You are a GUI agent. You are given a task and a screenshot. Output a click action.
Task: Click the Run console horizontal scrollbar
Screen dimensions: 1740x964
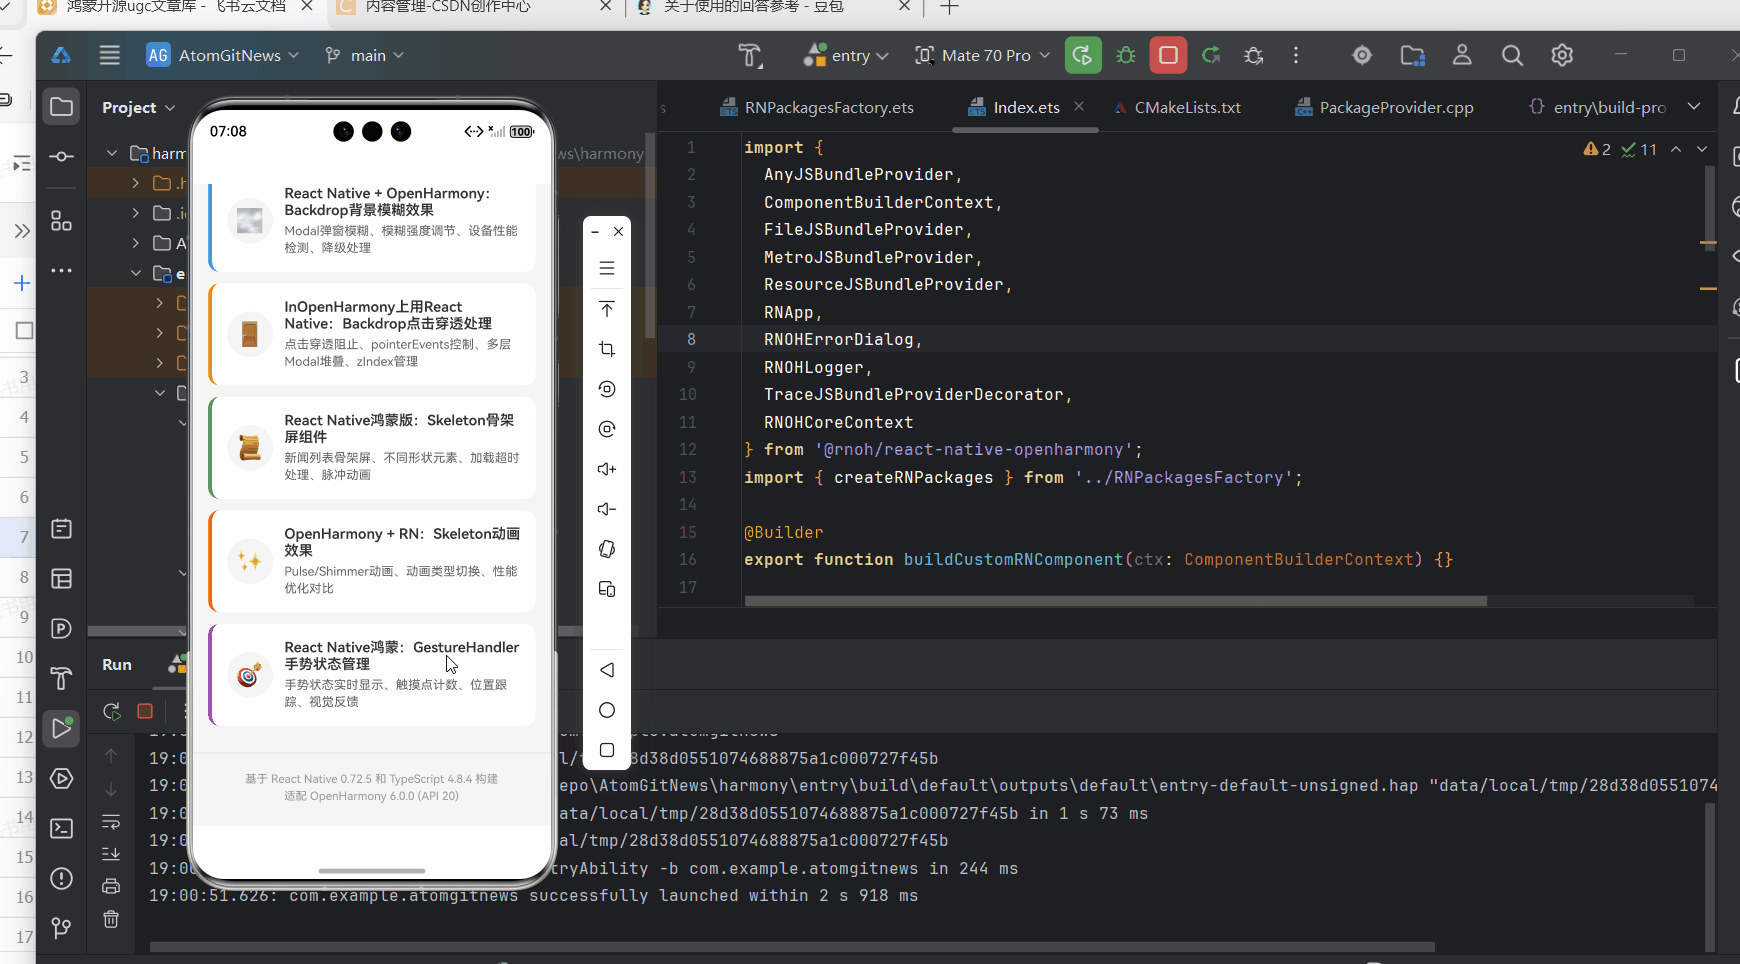point(792,946)
